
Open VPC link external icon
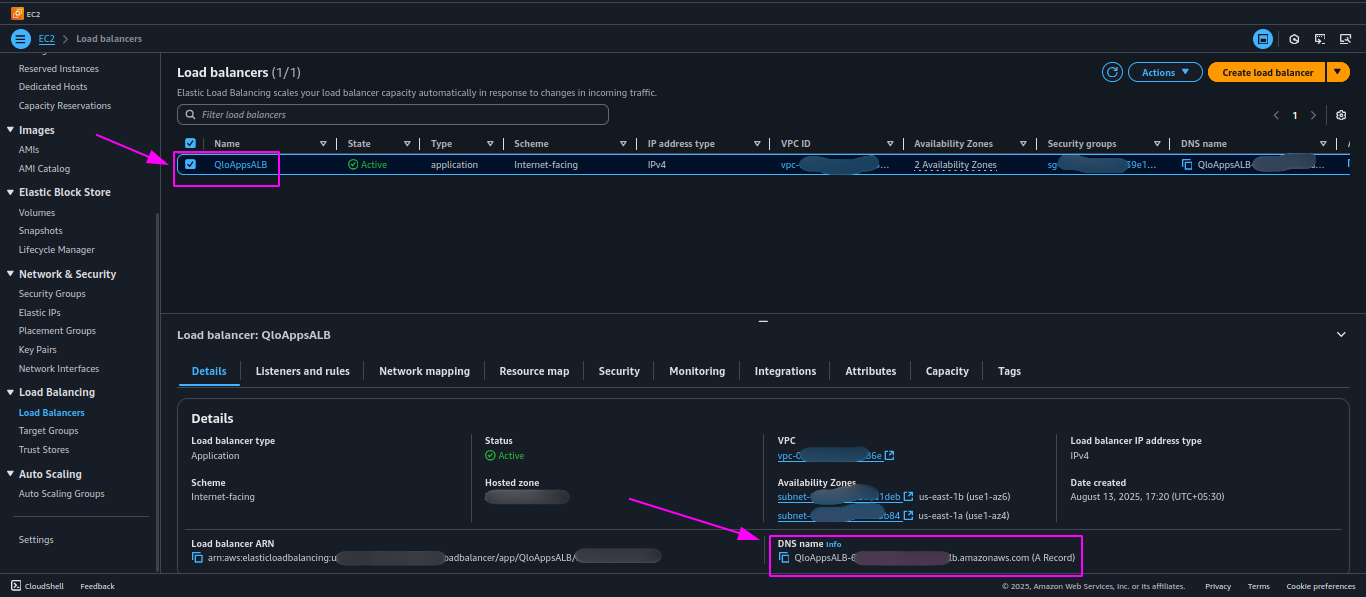click(x=890, y=456)
